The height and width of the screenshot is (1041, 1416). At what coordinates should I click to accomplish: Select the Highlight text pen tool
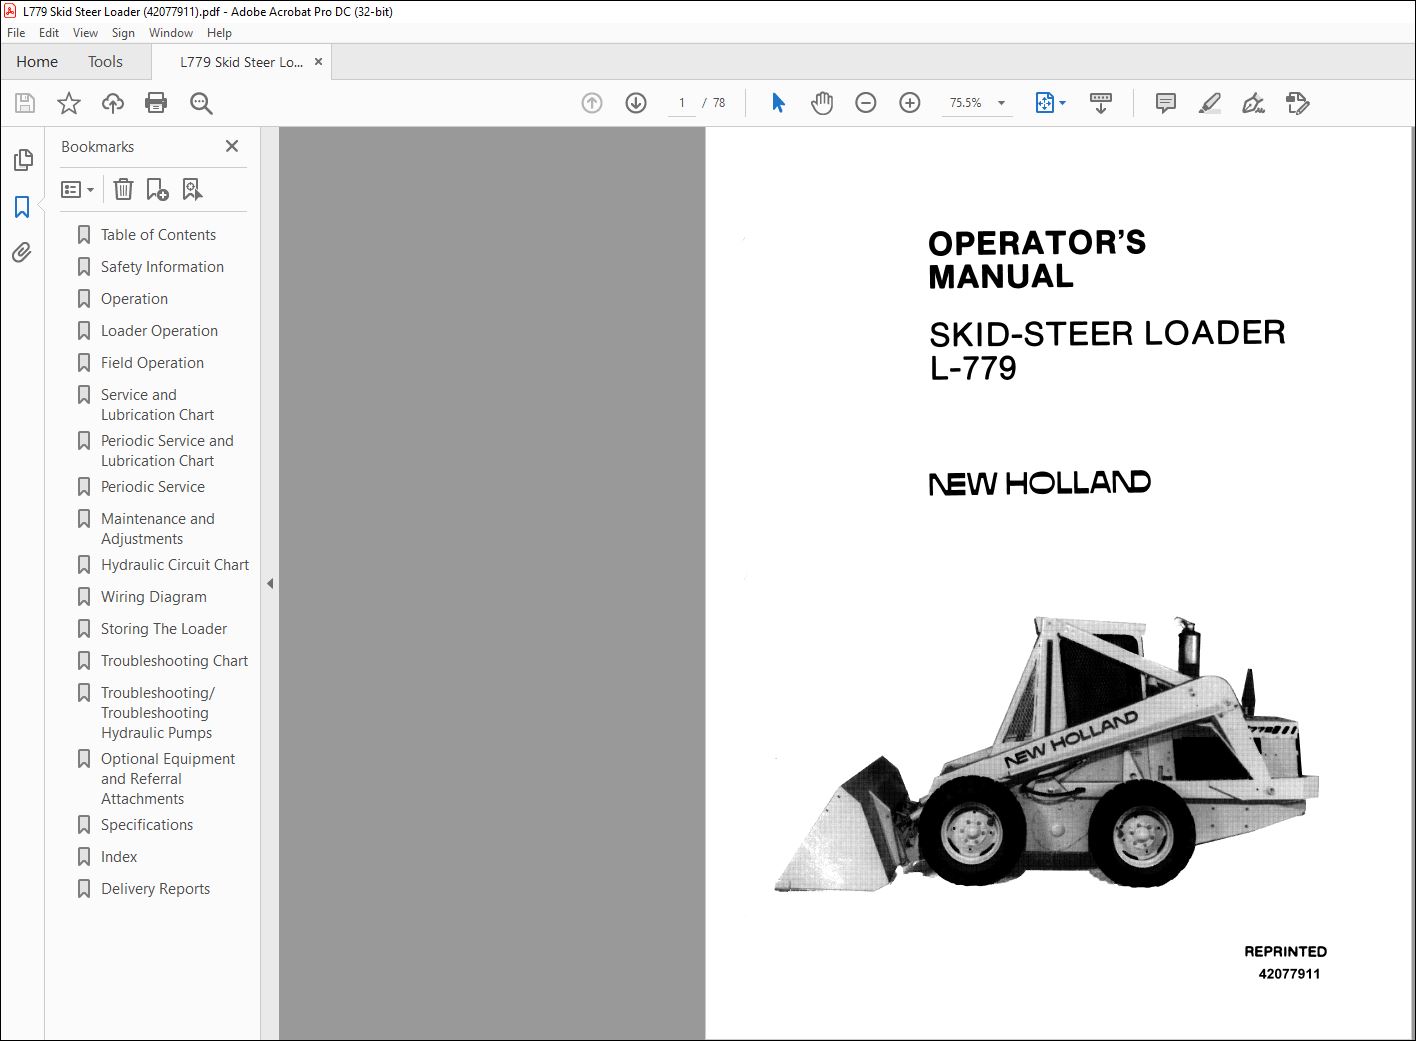tap(1210, 103)
